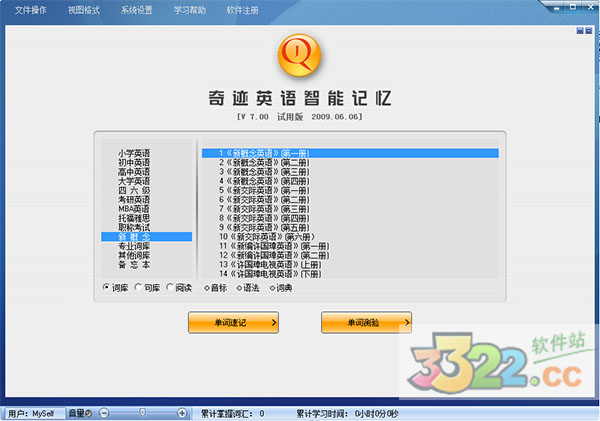This screenshot has height=421, width=600.
Task: Click the volume slider handle
Action: click(x=142, y=413)
